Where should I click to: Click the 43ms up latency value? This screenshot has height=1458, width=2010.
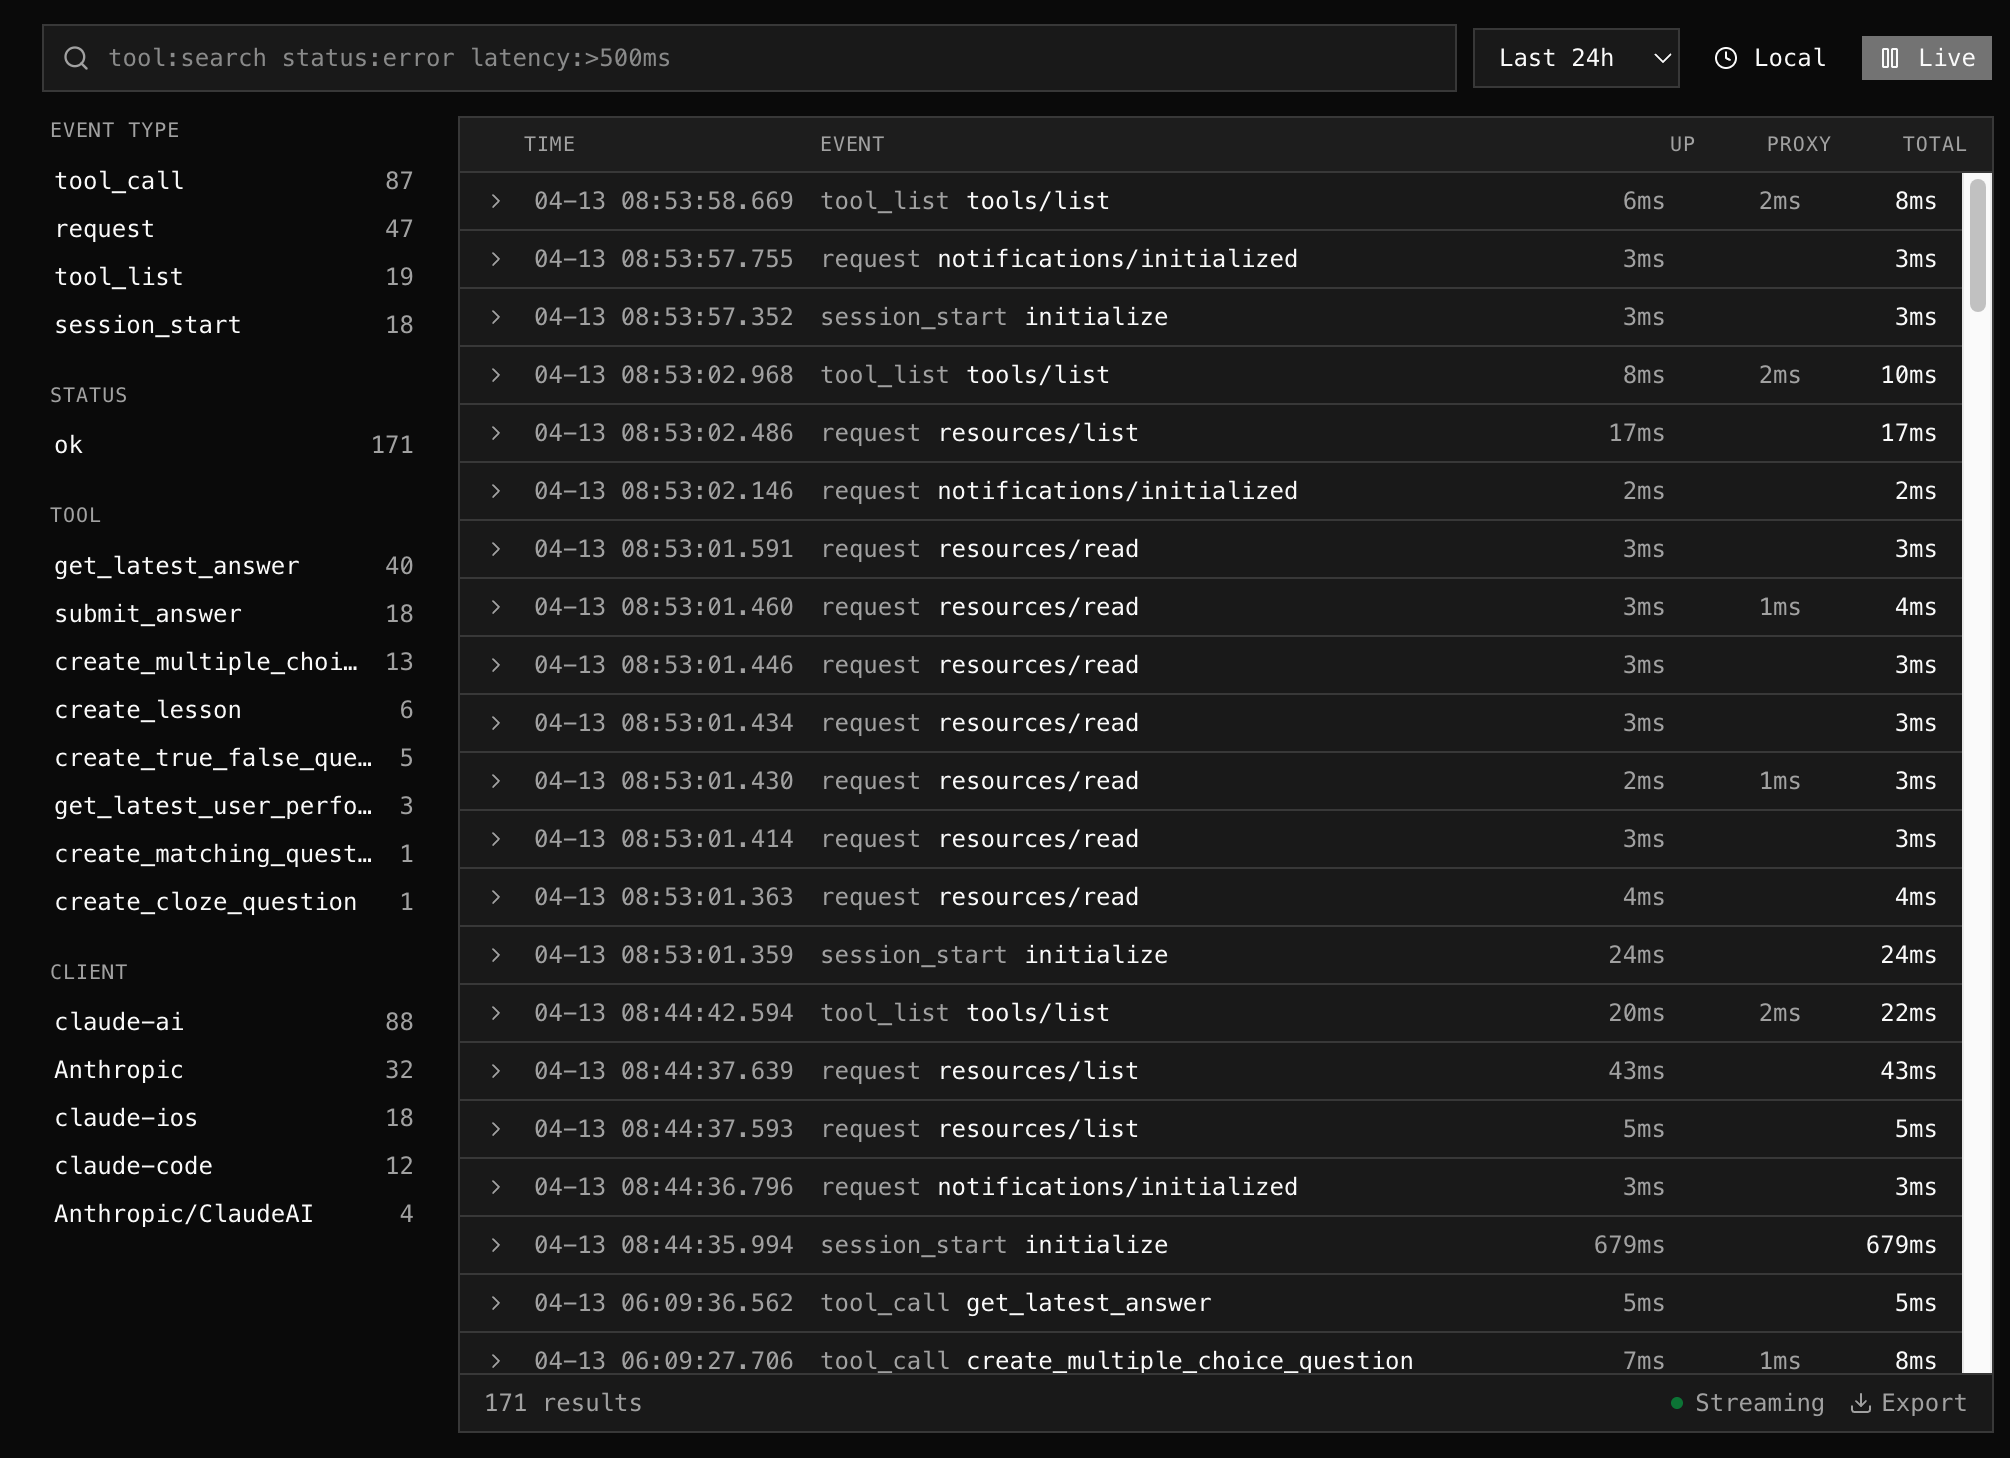1636,1071
